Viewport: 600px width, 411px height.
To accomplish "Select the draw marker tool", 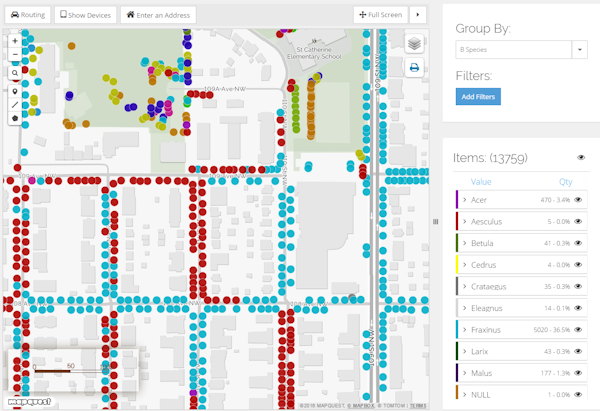I will [15, 90].
